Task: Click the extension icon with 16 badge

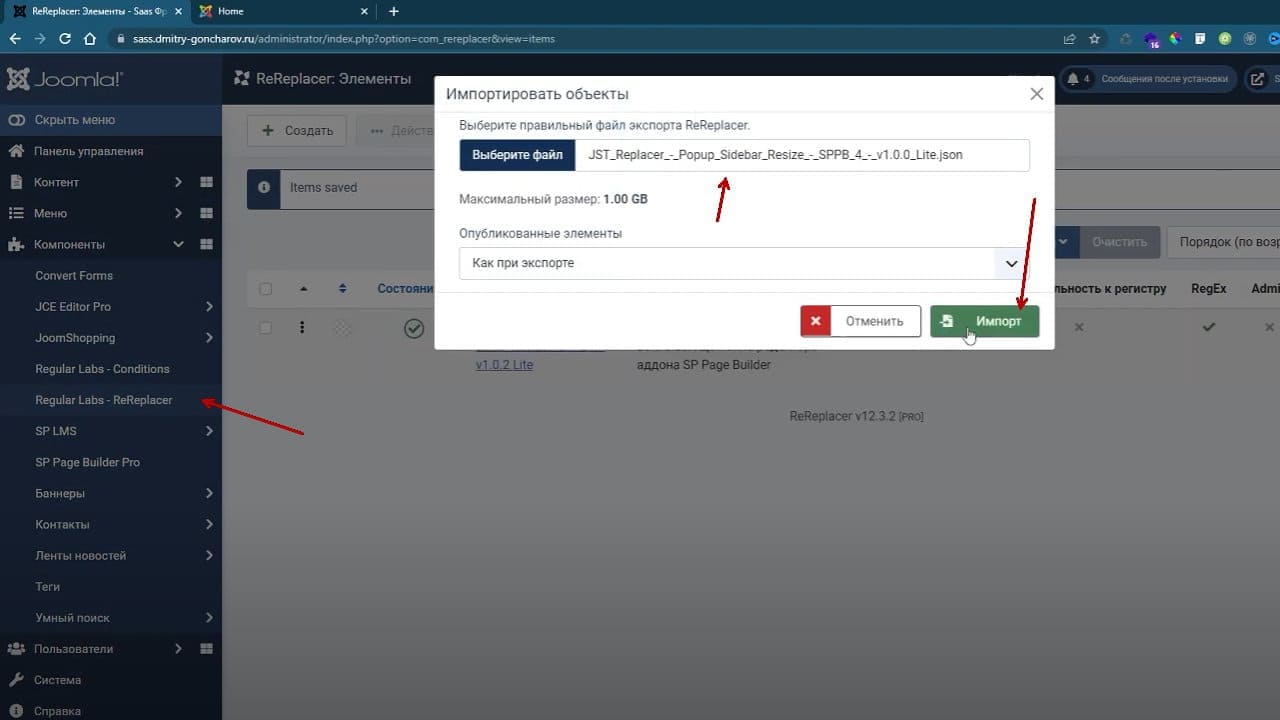Action: pyautogui.click(x=1151, y=40)
